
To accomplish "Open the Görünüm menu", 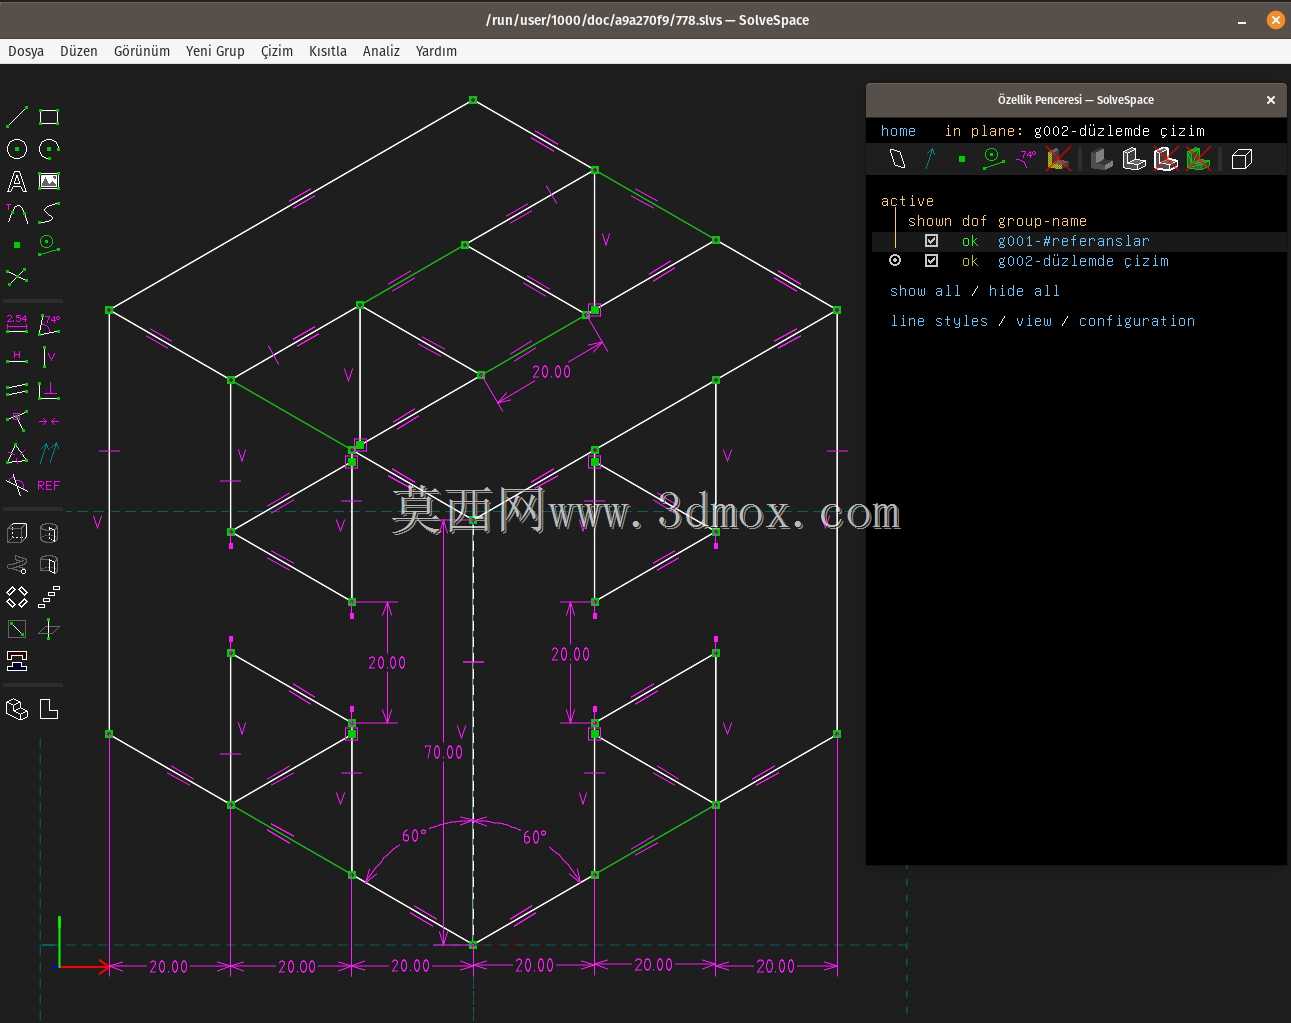I will (142, 51).
